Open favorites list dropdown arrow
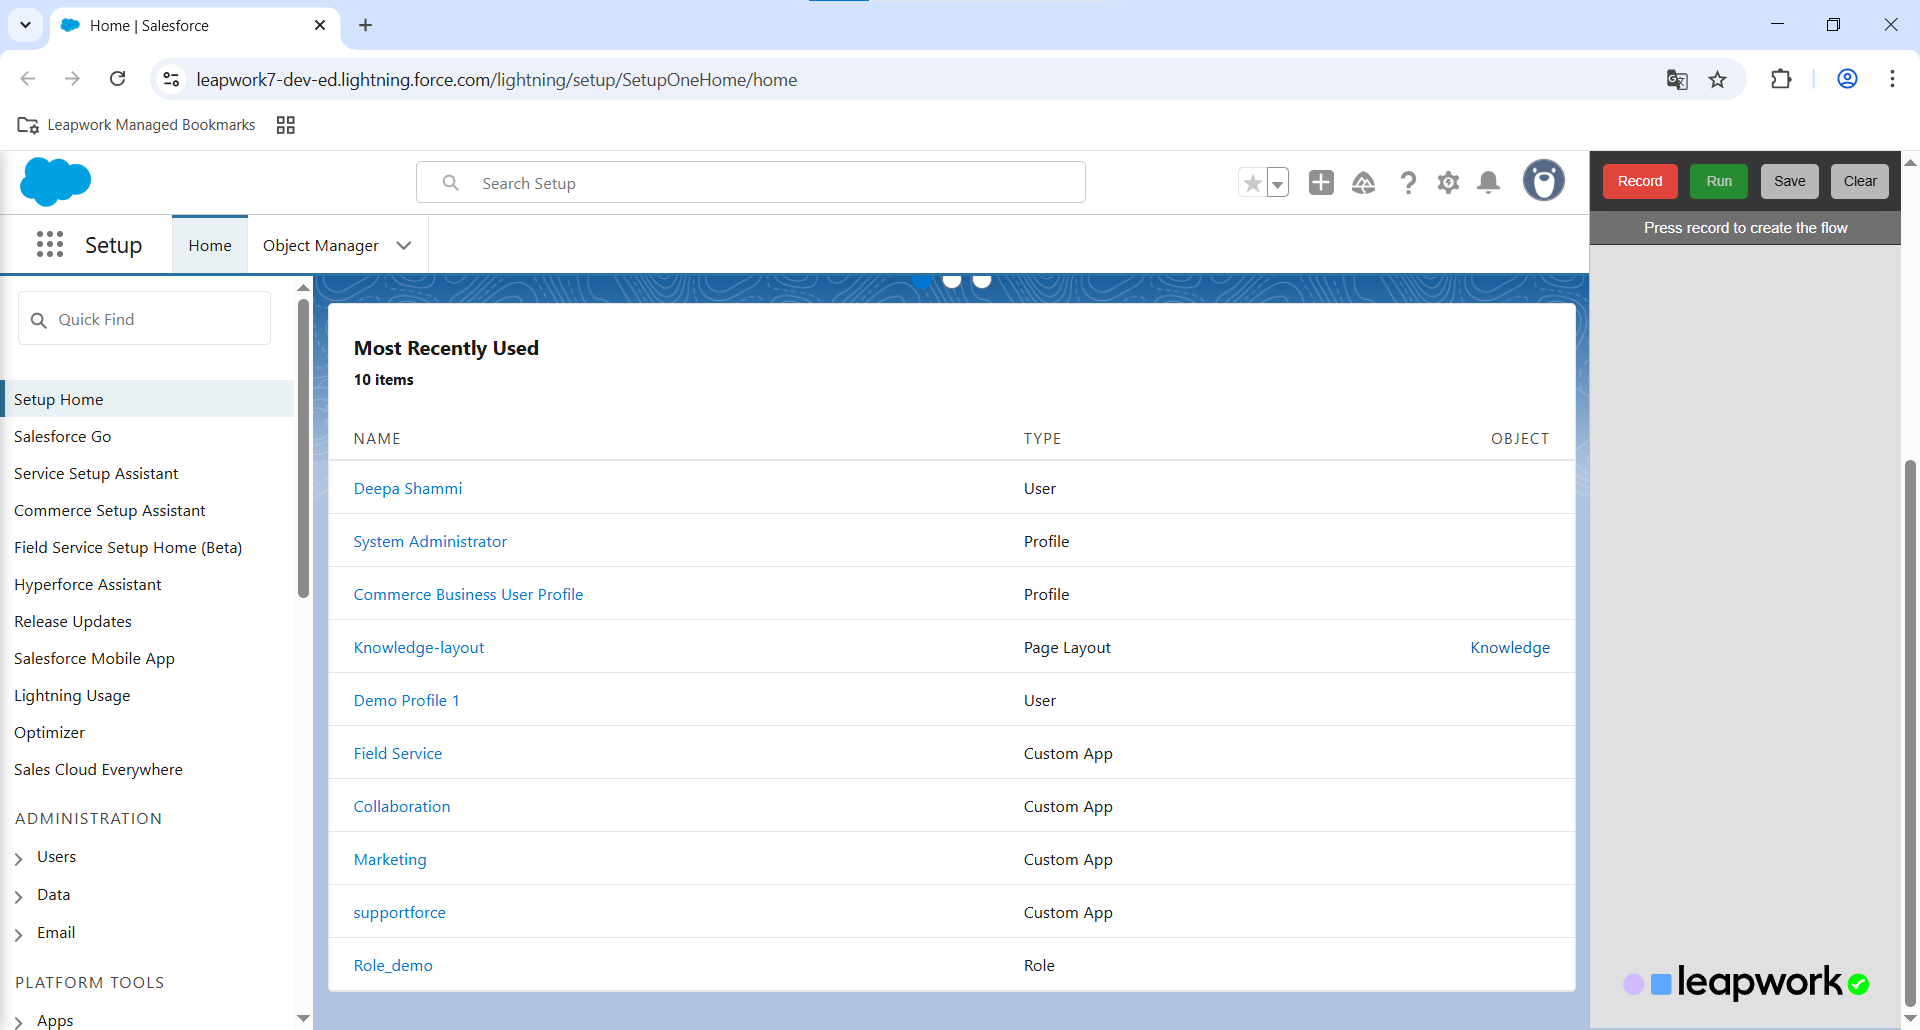Viewport: 1920px width, 1030px height. pos(1277,183)
